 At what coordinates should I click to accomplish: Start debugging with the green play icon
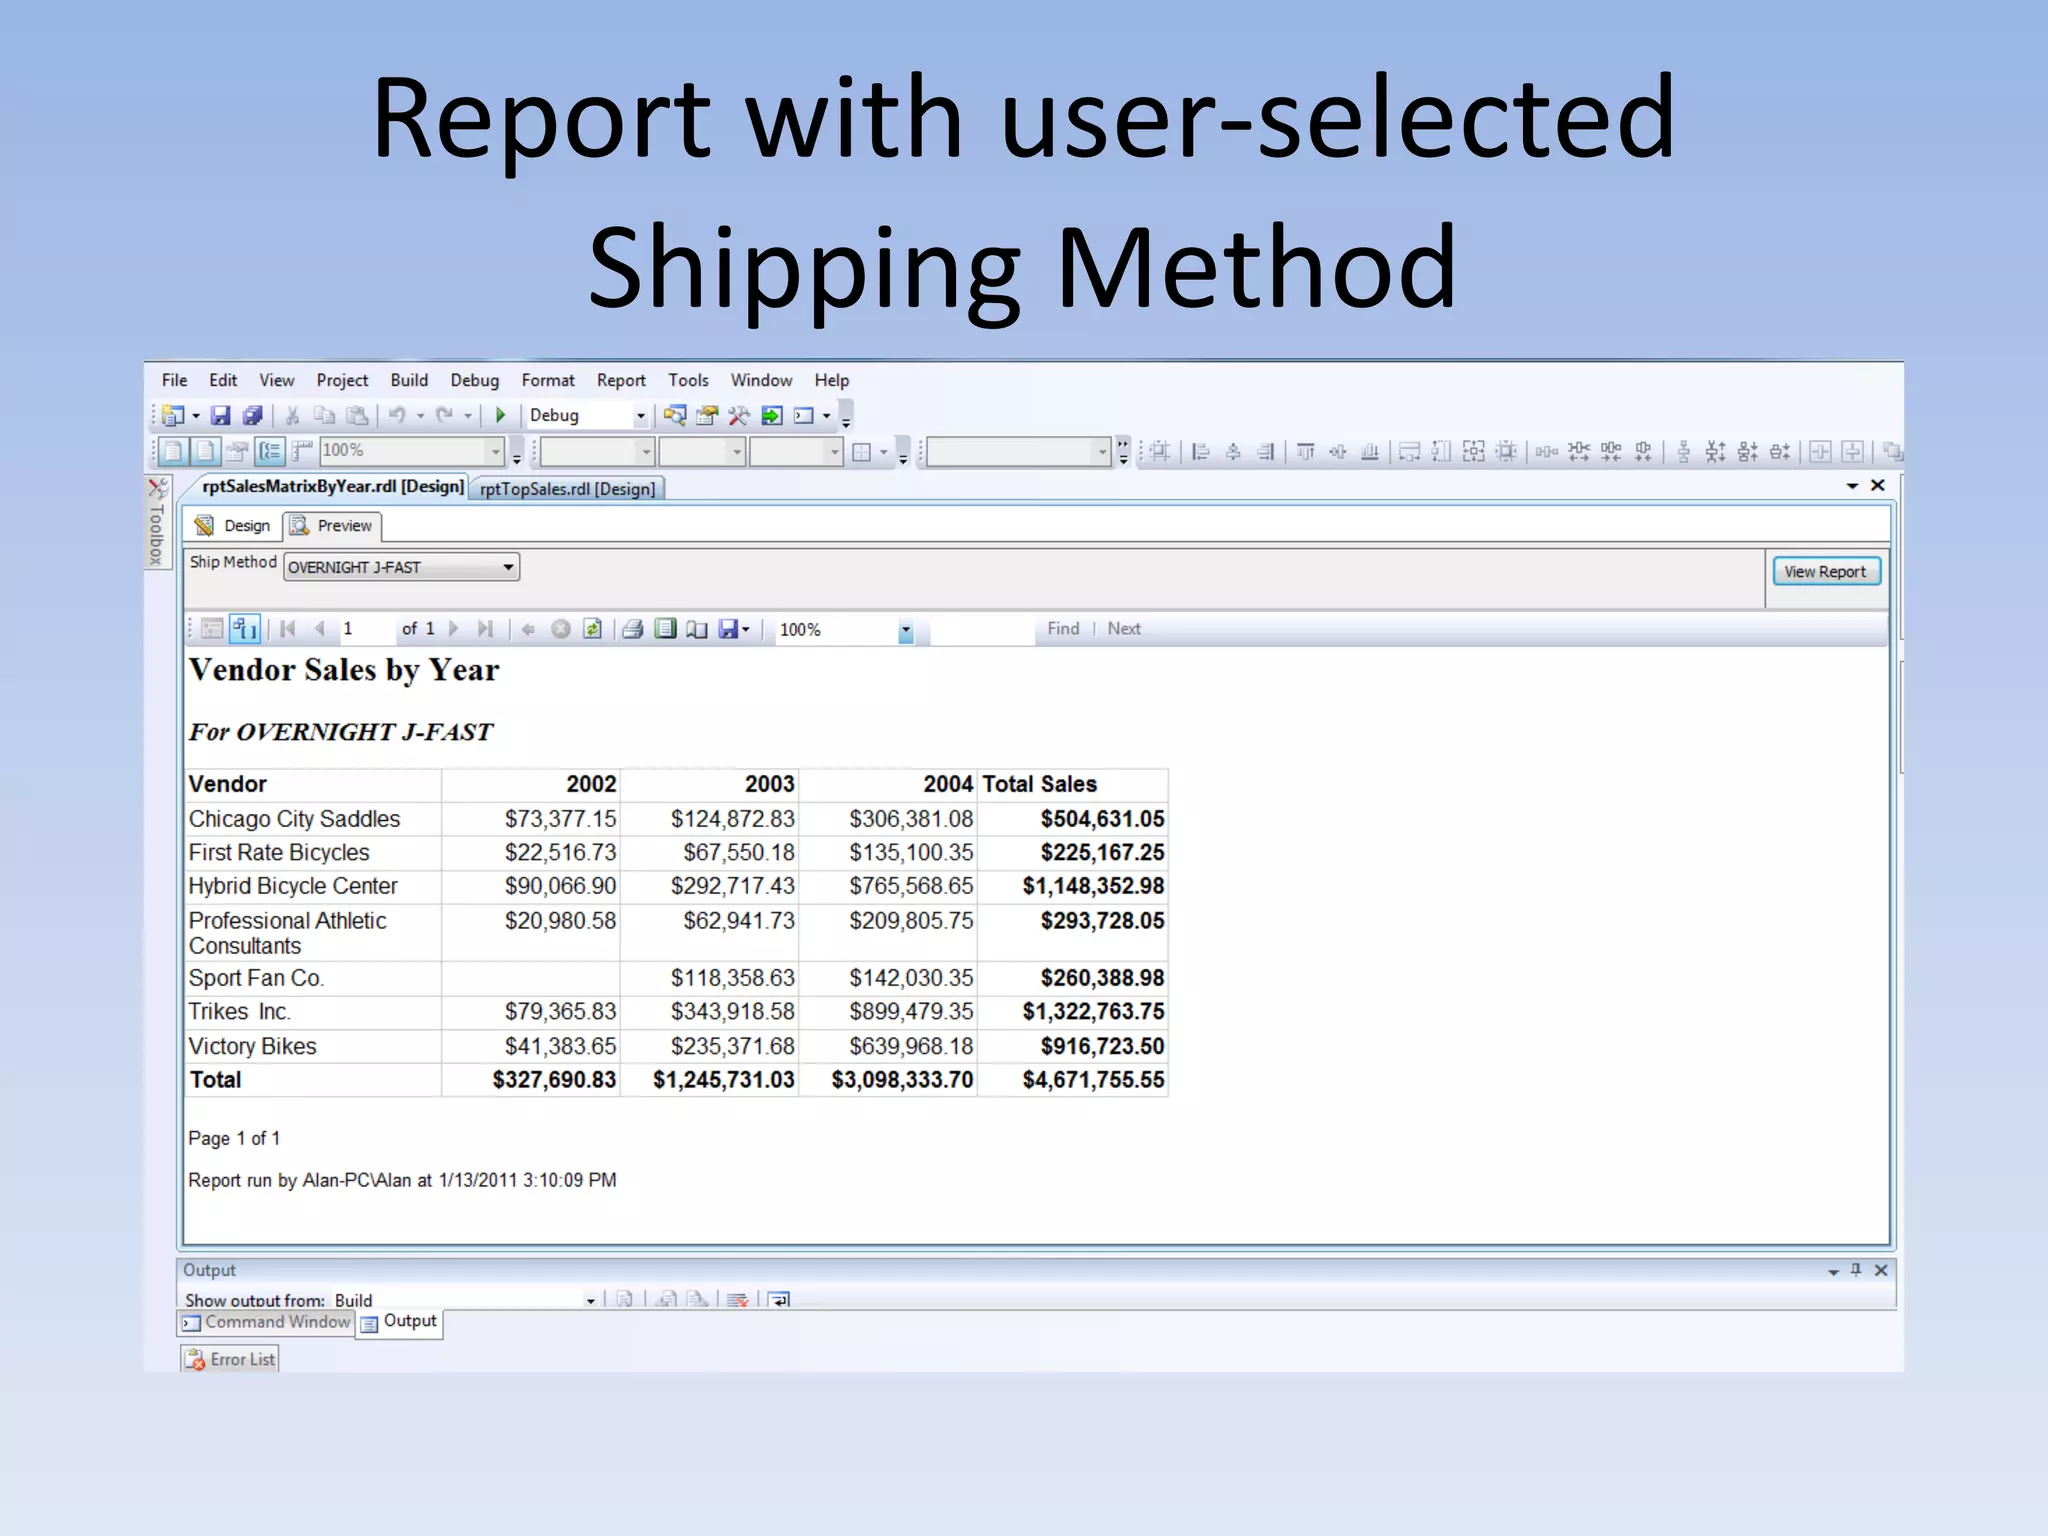pos(501,415)
